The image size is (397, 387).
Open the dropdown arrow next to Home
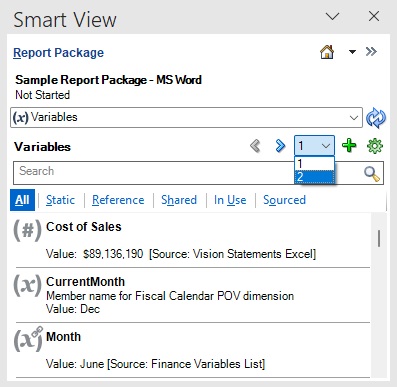(352, 52)
